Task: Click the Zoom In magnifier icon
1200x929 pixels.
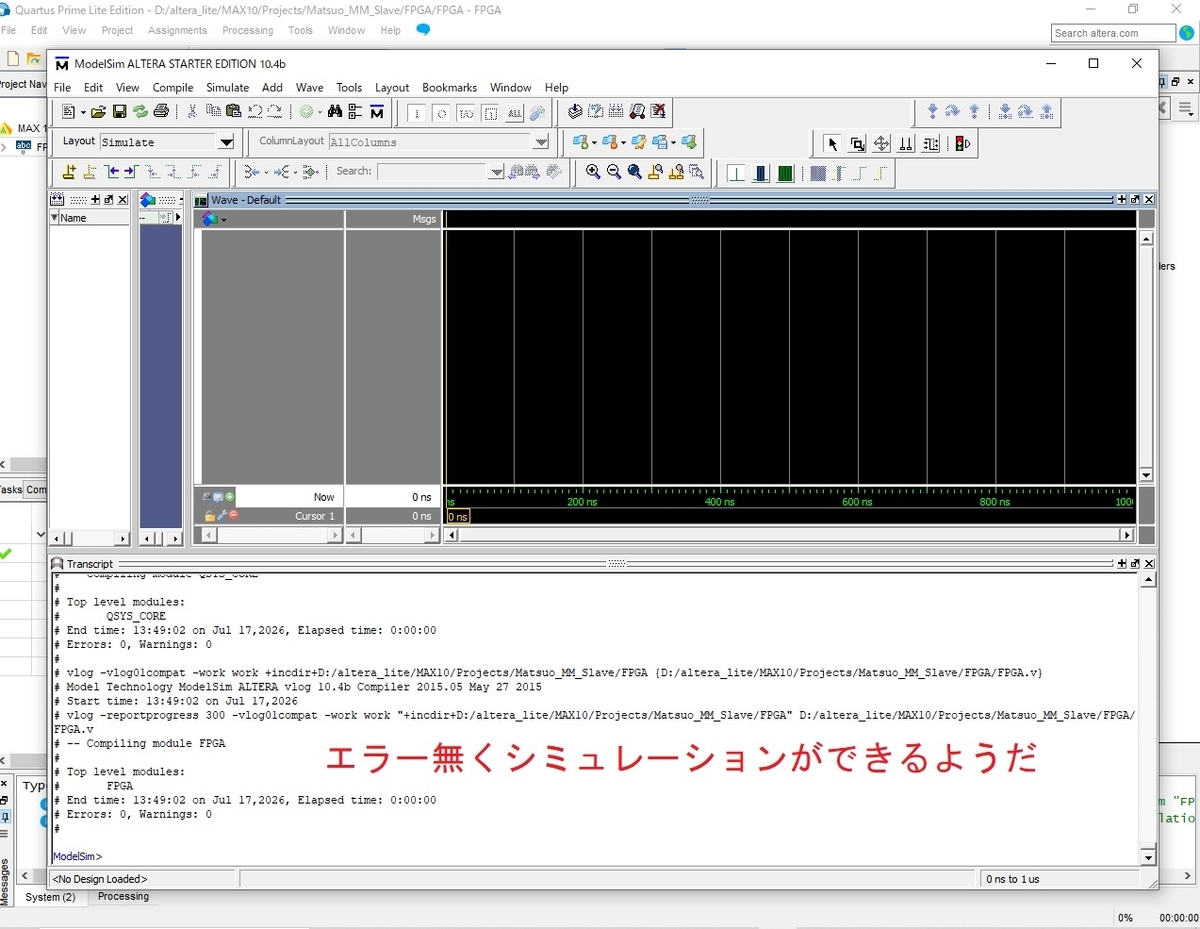Action: 593,172
